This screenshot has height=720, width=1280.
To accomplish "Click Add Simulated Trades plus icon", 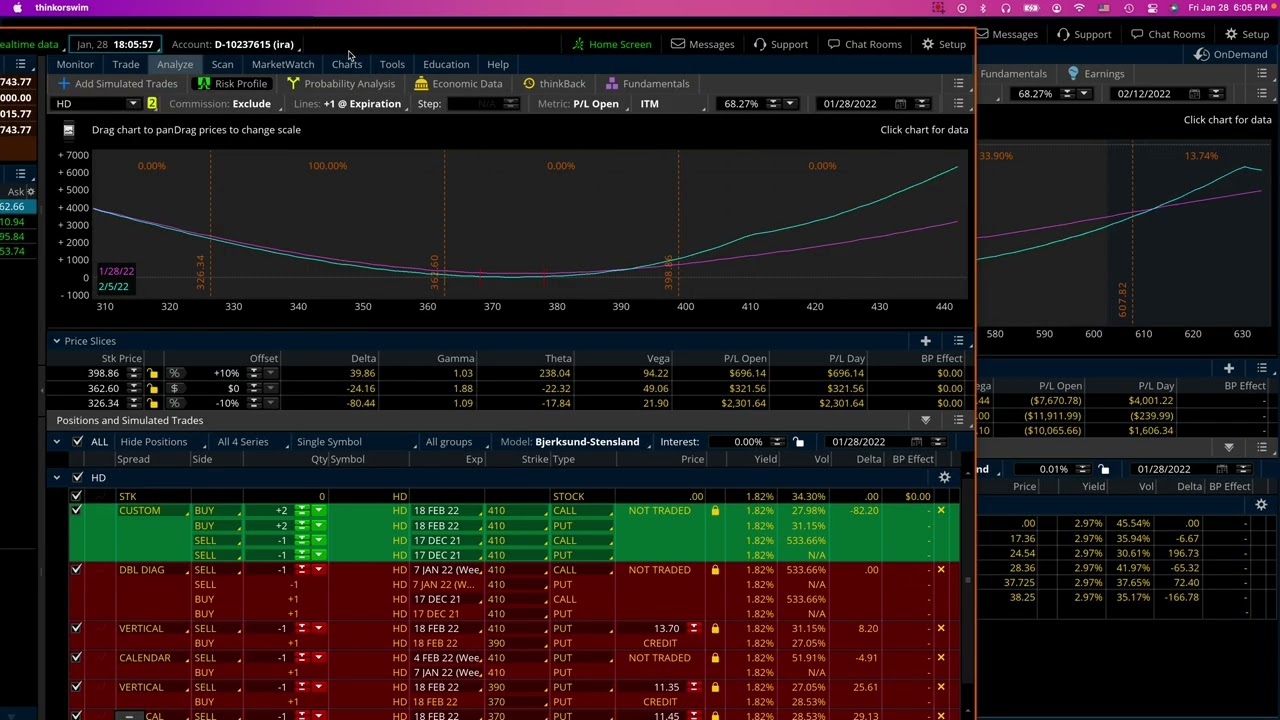I will click(64, 84).
